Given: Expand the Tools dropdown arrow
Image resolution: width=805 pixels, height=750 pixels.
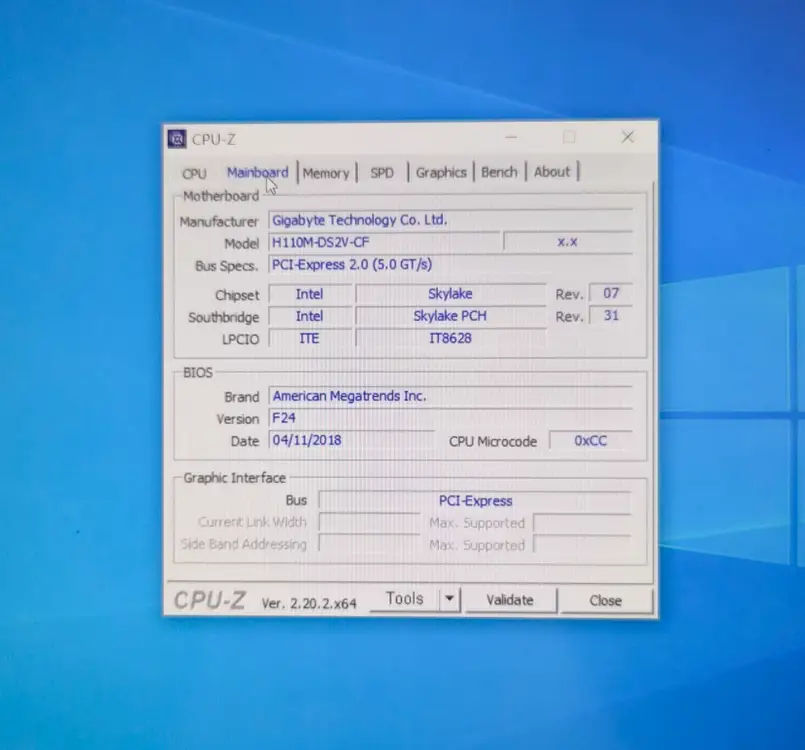Looking at the screenshot, I should click(450, 599).
